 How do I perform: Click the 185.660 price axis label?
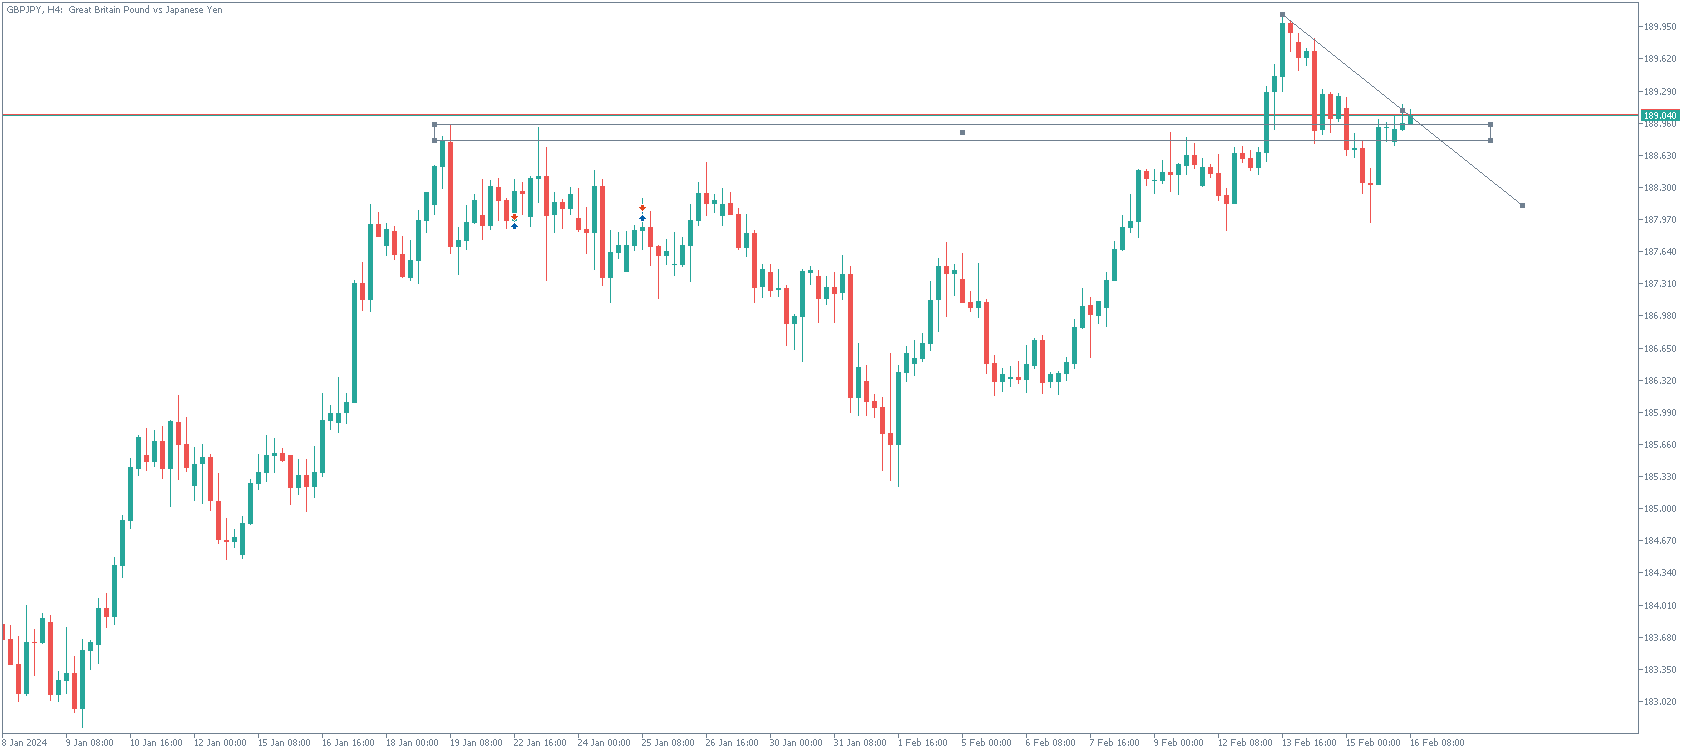(x=1660, y=445)
